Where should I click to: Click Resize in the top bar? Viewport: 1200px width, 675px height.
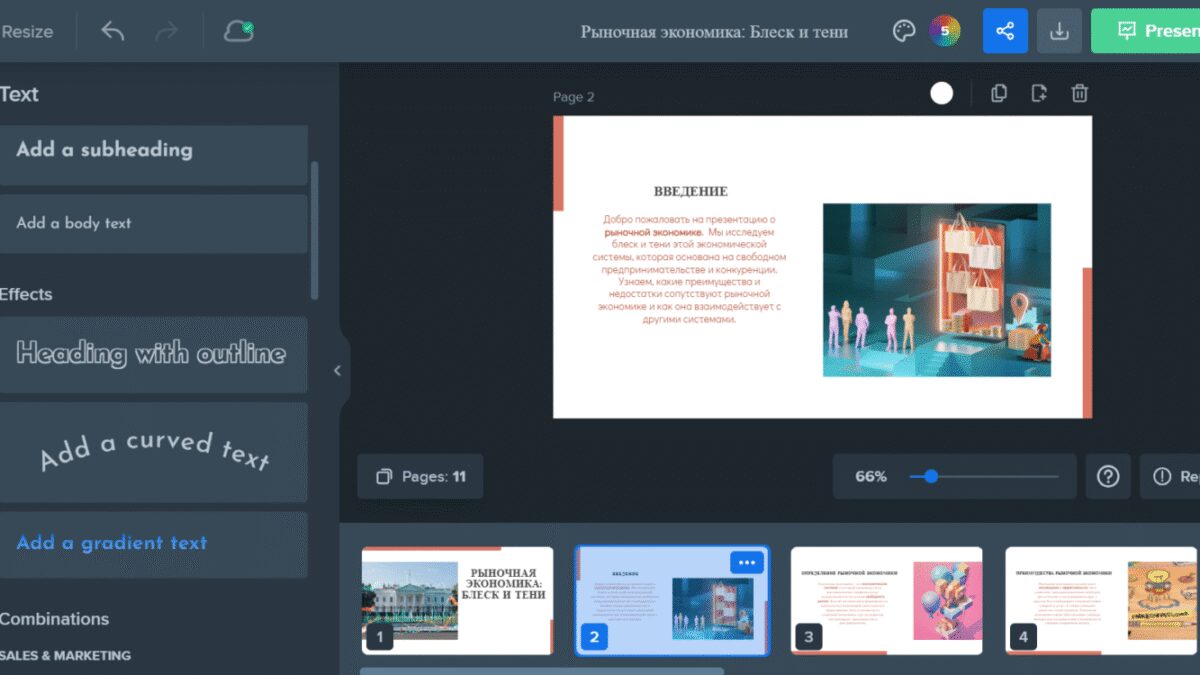coord(27,31)
